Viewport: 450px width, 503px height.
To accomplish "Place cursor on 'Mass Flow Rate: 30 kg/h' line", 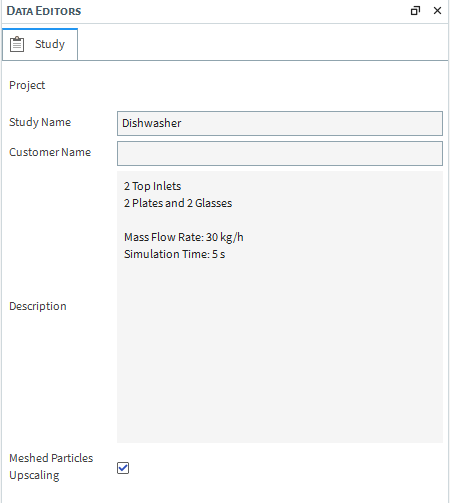I will (184, 237).
